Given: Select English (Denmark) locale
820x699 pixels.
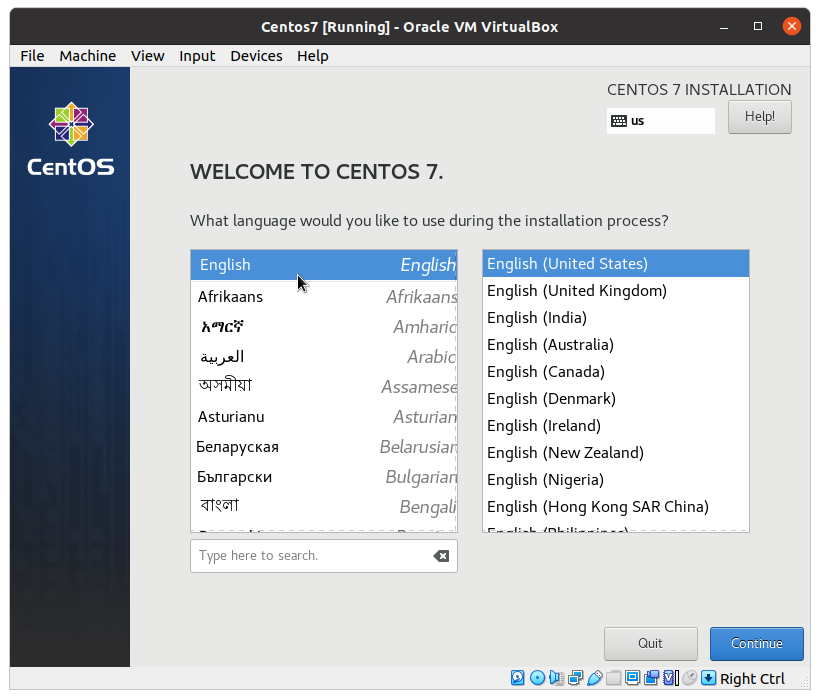Looking at the screenshot, I should (x=616, y=398).
